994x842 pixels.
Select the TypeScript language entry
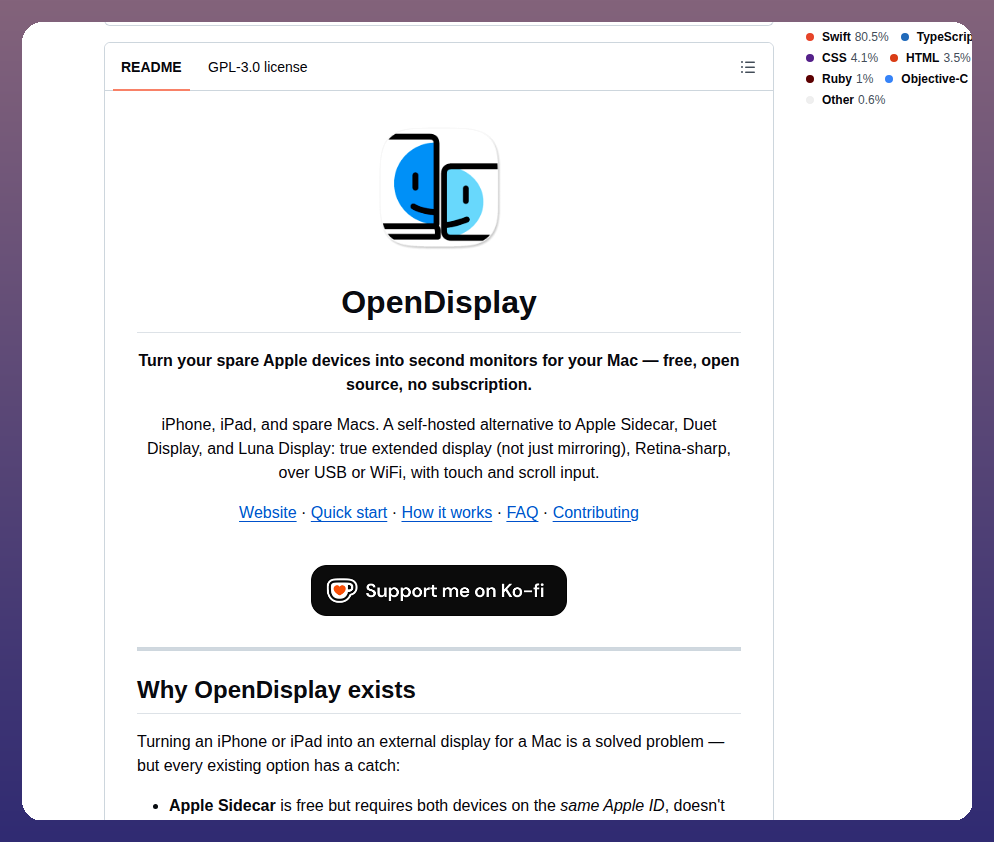(937, 37)
